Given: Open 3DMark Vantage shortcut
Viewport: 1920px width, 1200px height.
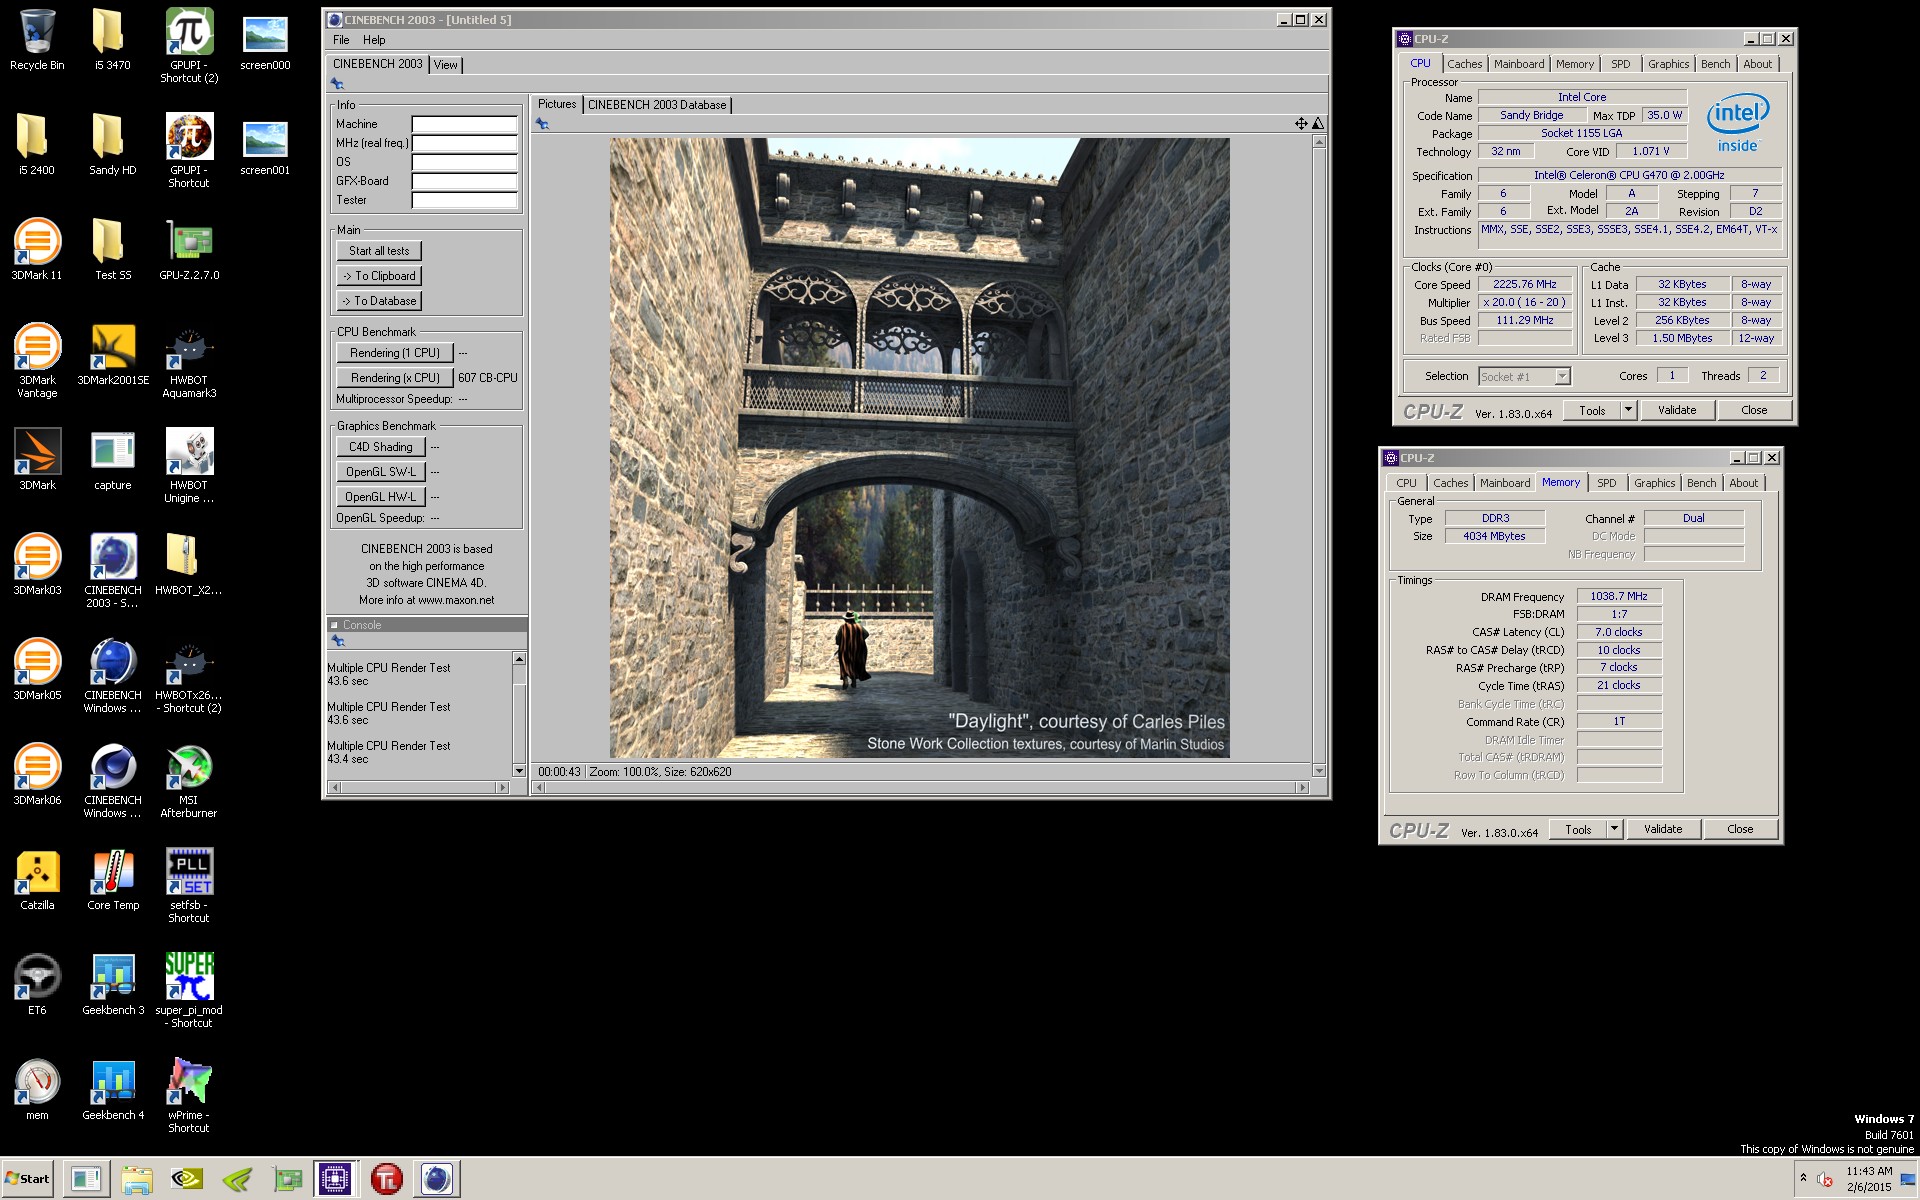Looking at the screenshot, I should 37,360.
